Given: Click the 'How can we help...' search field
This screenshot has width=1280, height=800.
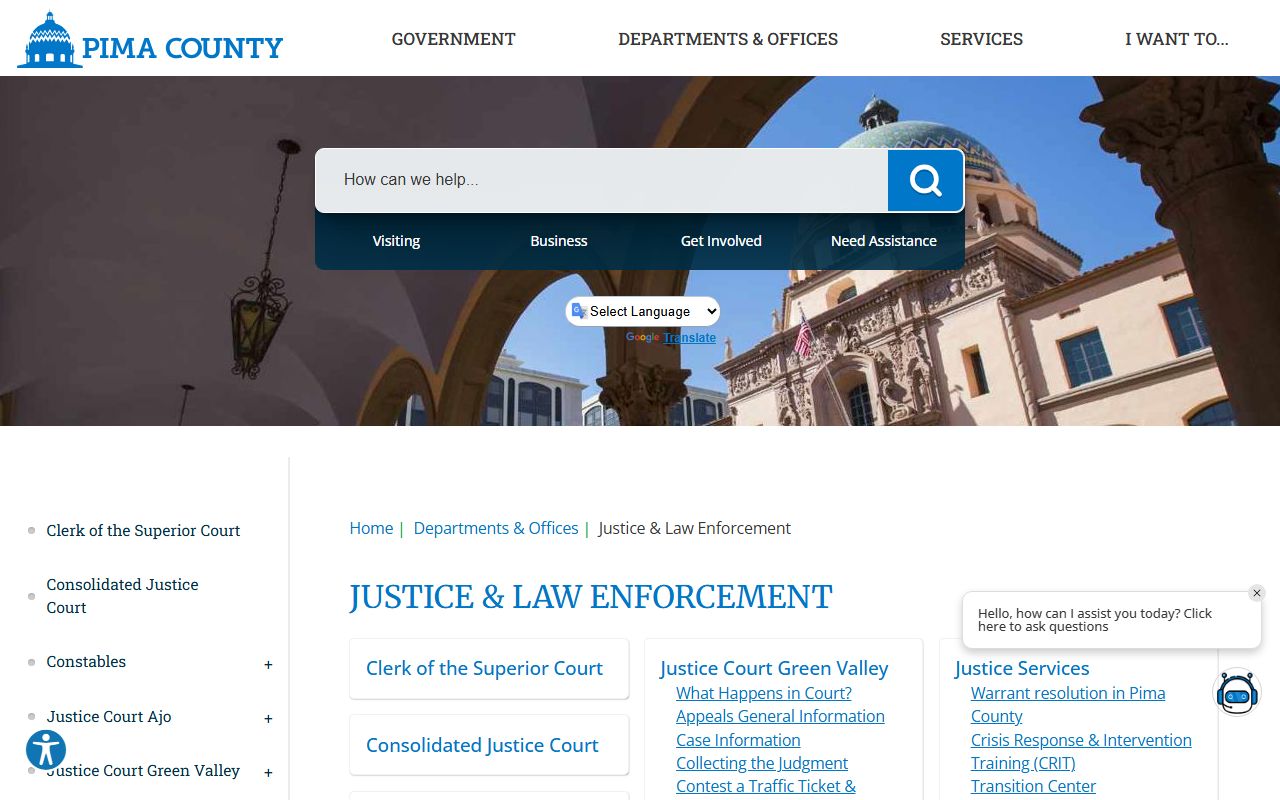Looking at the screenshot, I should [602, 180].
